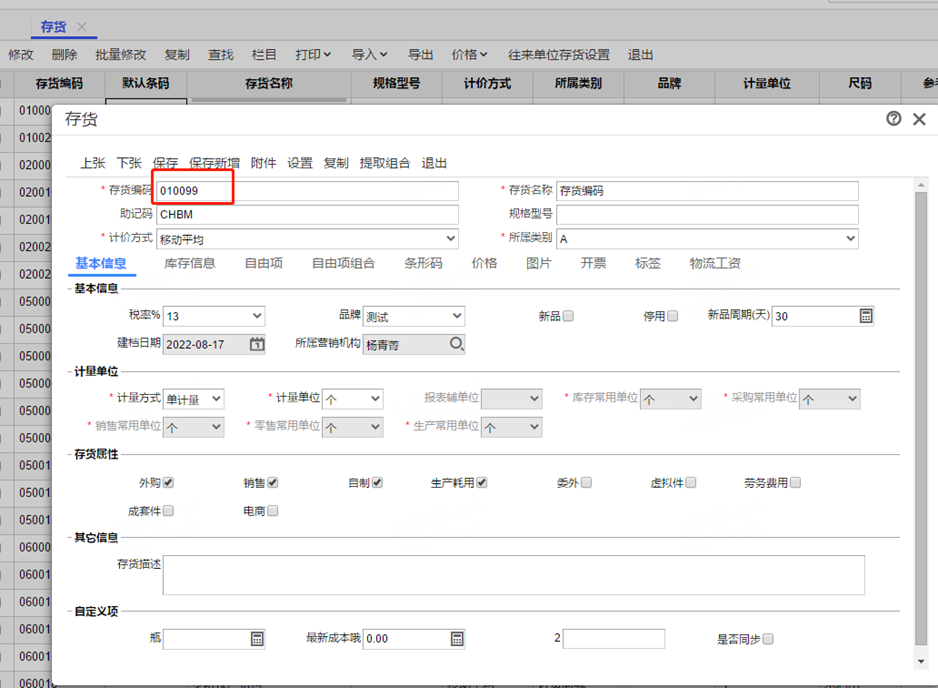Expand the 计价方式 dropdown
Image resolution: width=938 pixels, height=688 pixels.
coord(450,239)
